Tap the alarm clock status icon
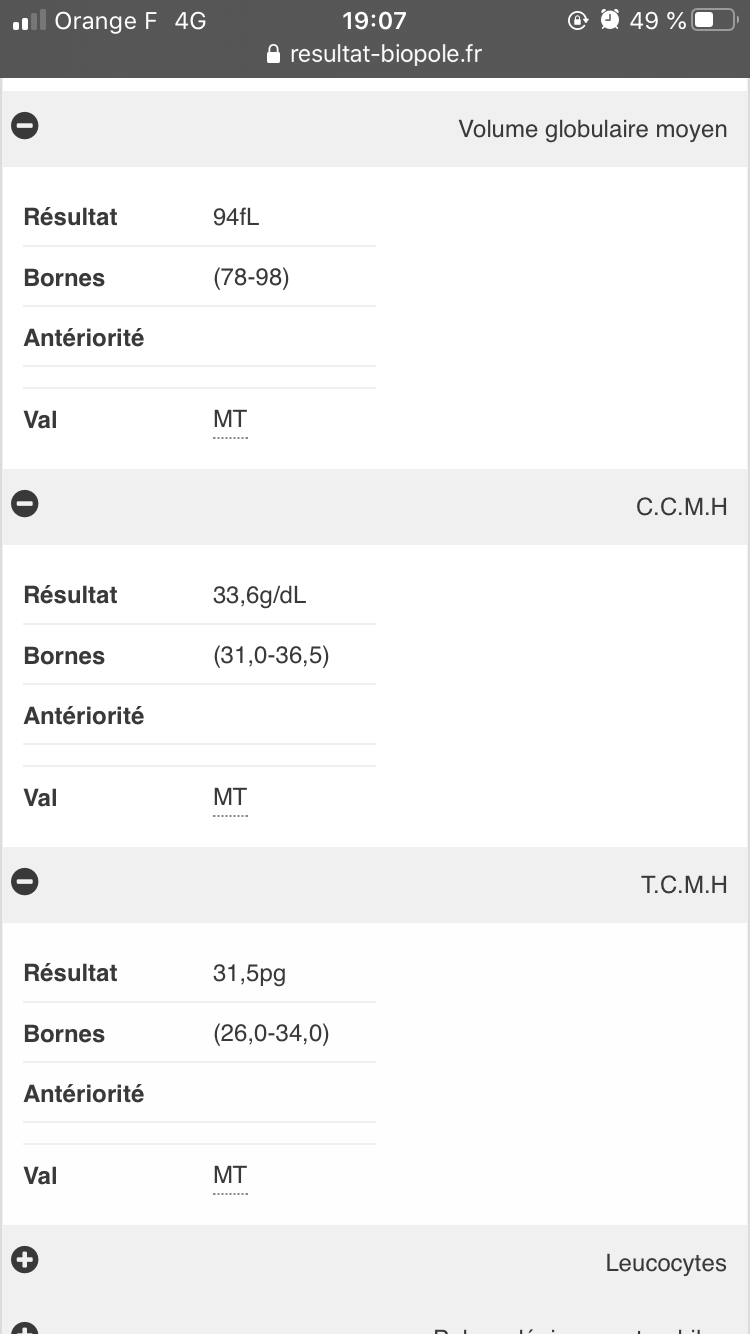The height and width of the screenshot is (1334, 750). (x=610, y=20)
